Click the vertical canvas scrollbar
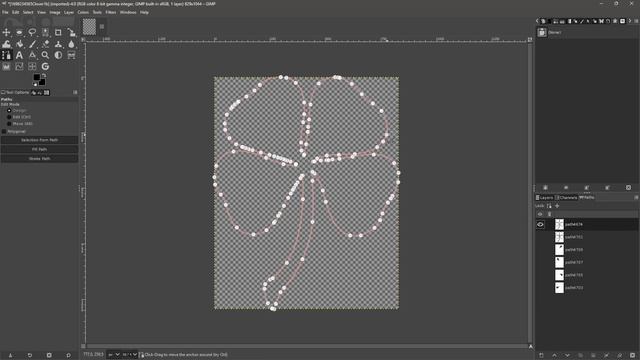This screenshot has height=360, width=640. [x=530, y=192]
